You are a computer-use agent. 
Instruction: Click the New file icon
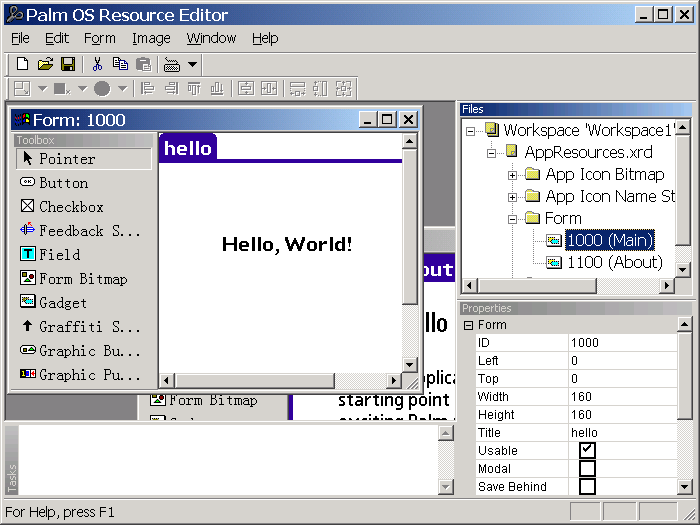pyautogui.click(x=22, y=64)
